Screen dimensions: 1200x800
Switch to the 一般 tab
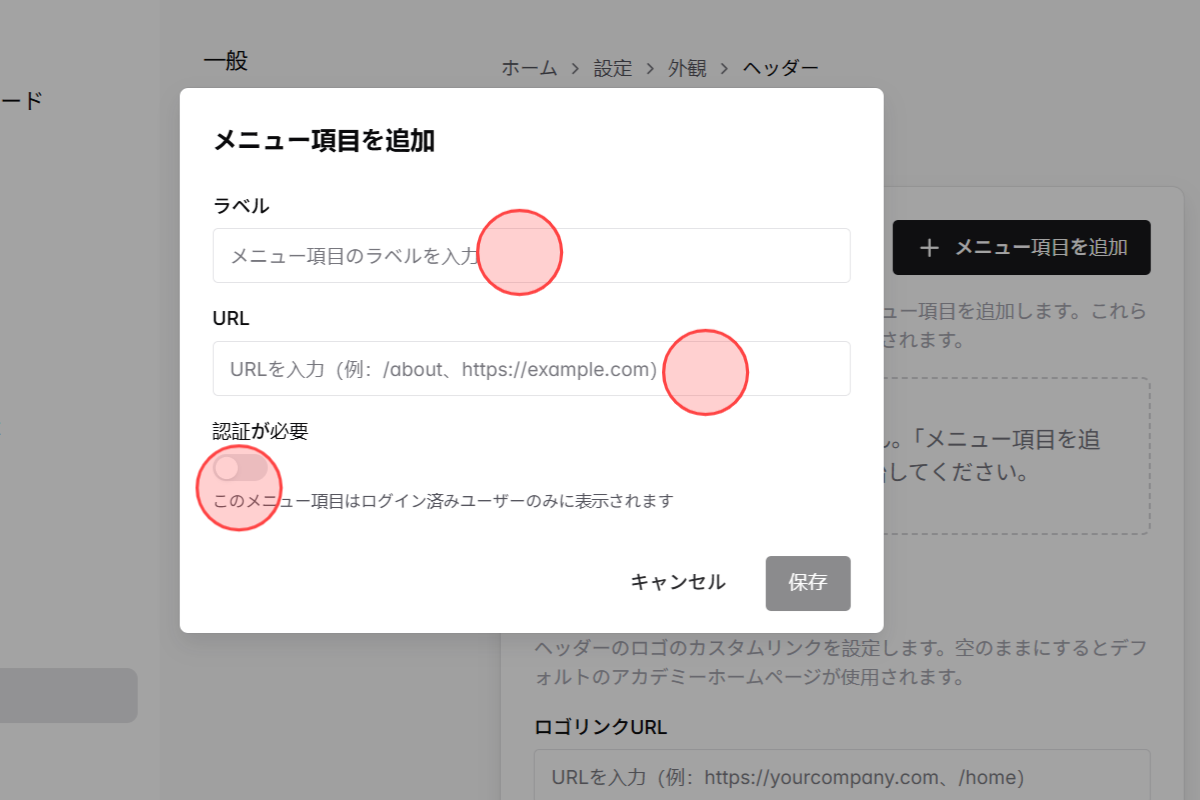point(225,60)
